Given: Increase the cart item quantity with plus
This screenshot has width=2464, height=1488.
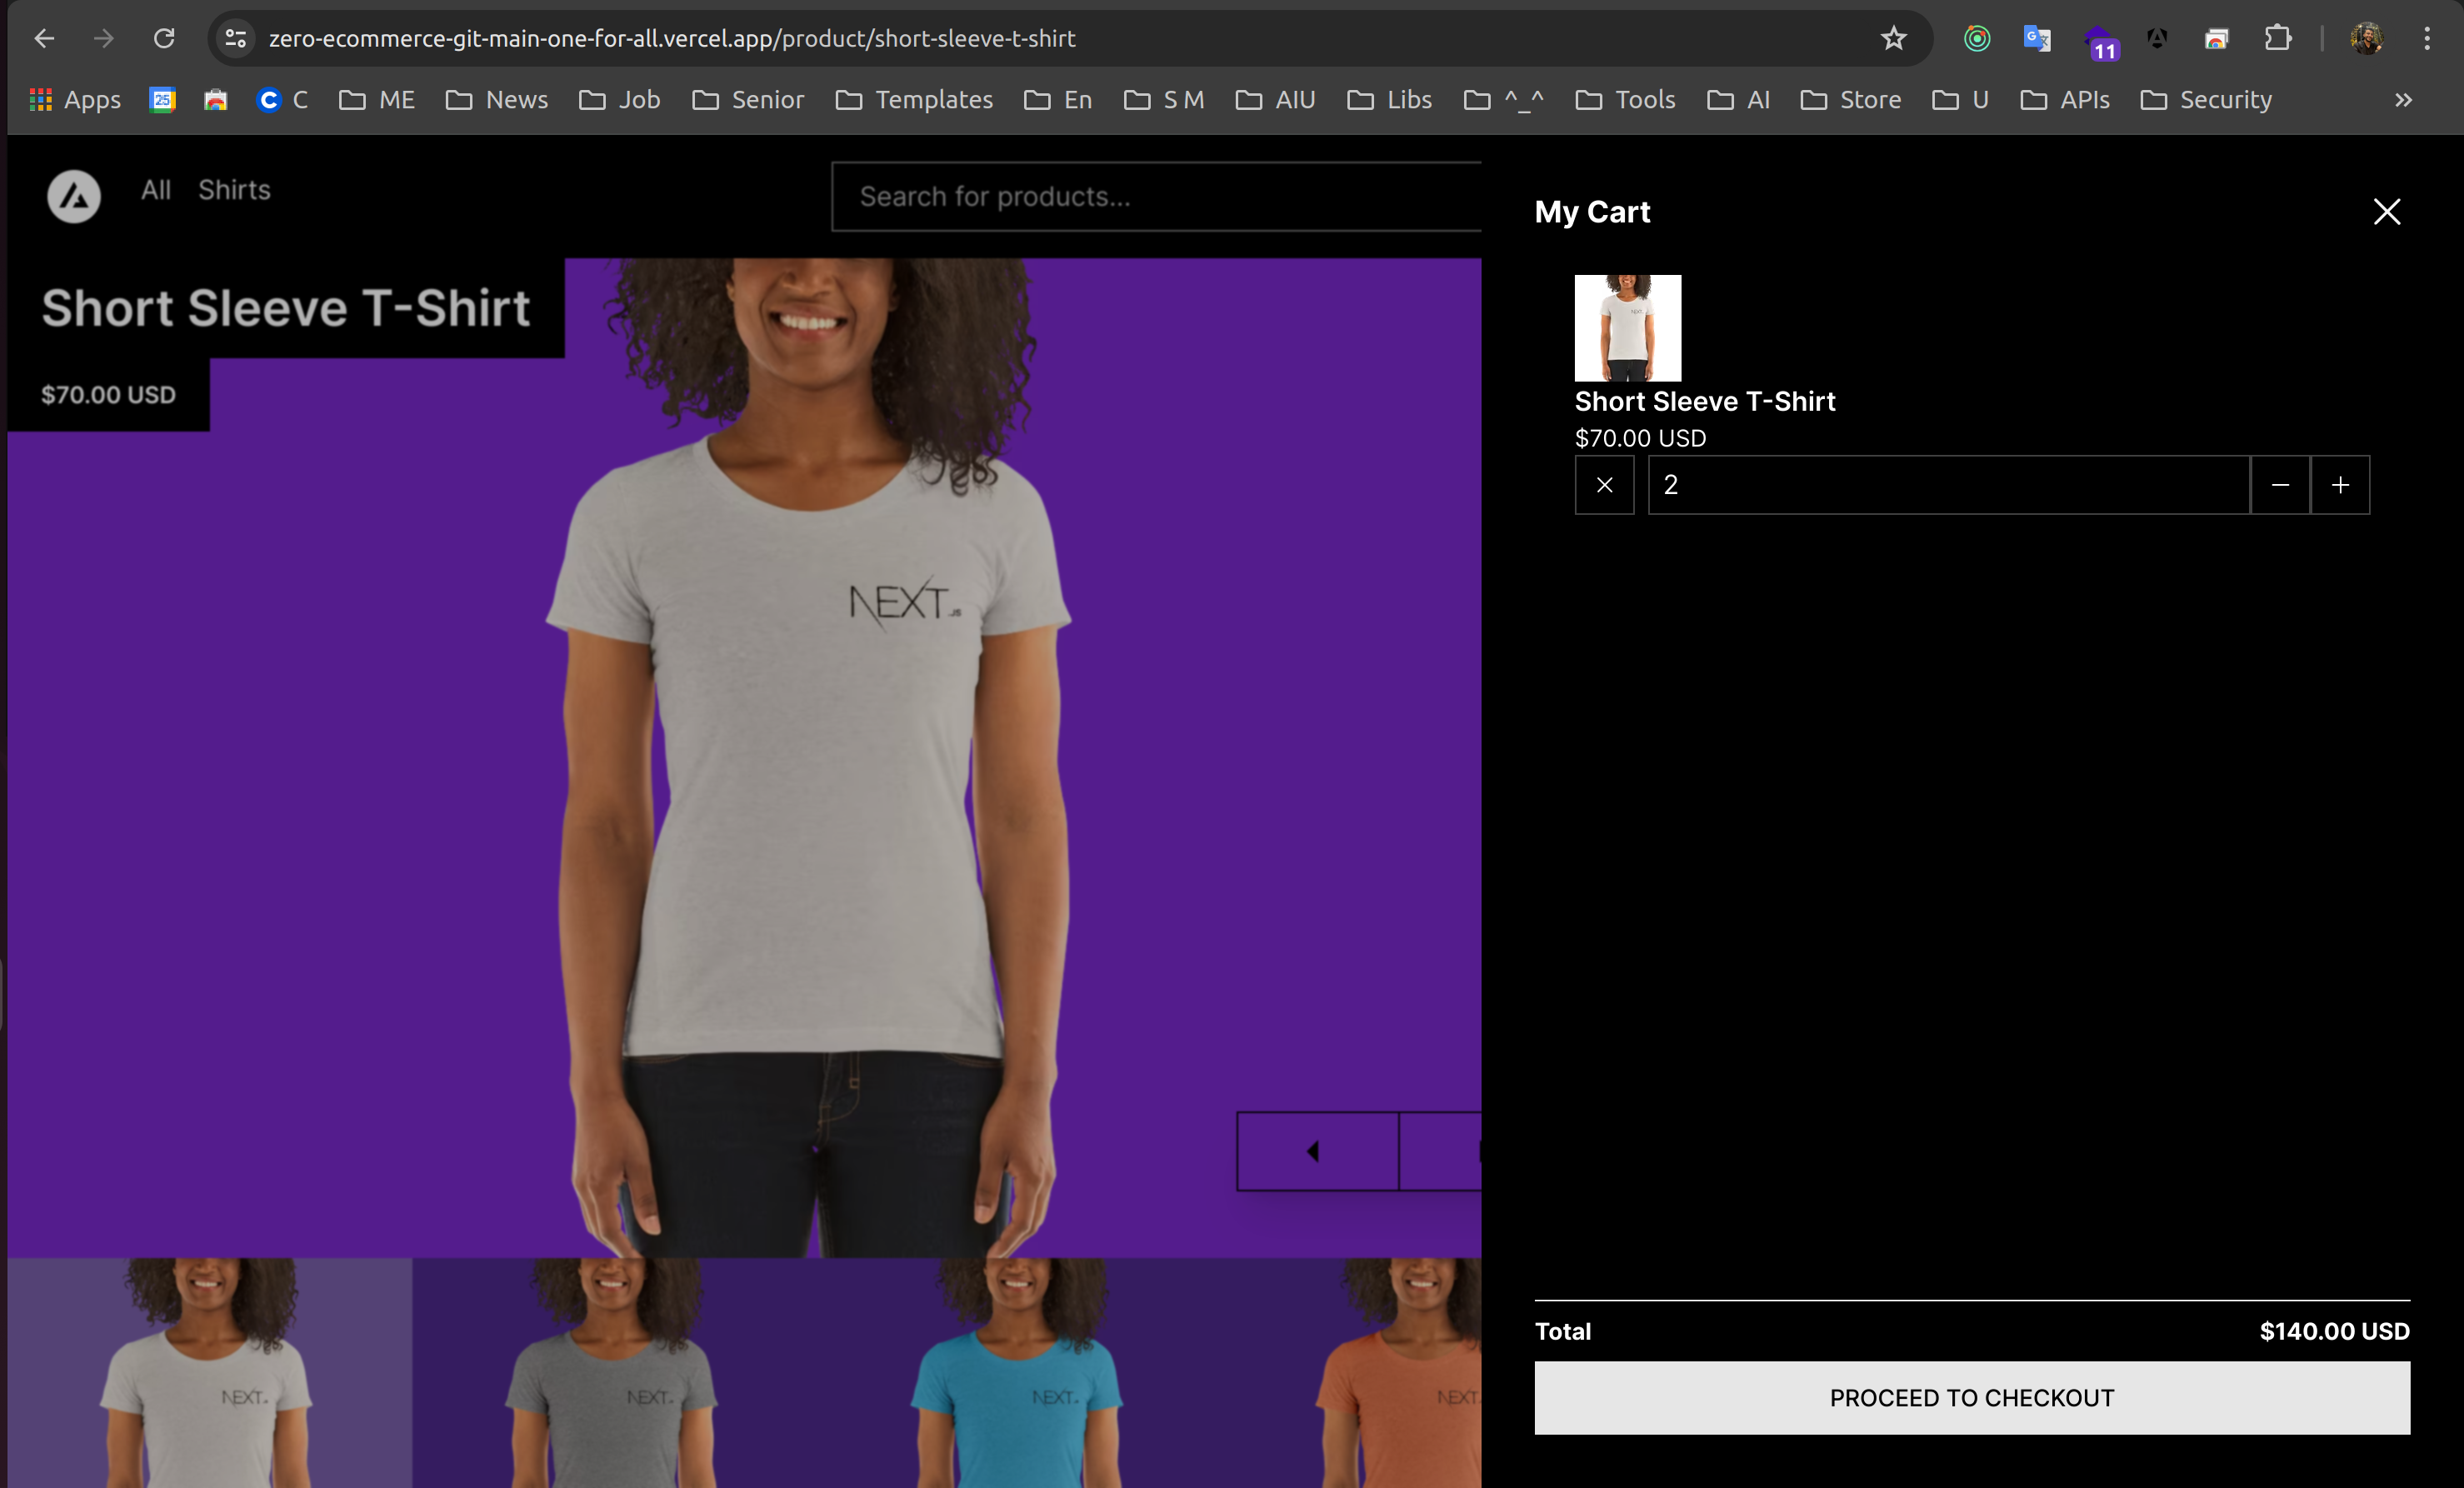Looking at the screenshot, I should pos(2340,485).
